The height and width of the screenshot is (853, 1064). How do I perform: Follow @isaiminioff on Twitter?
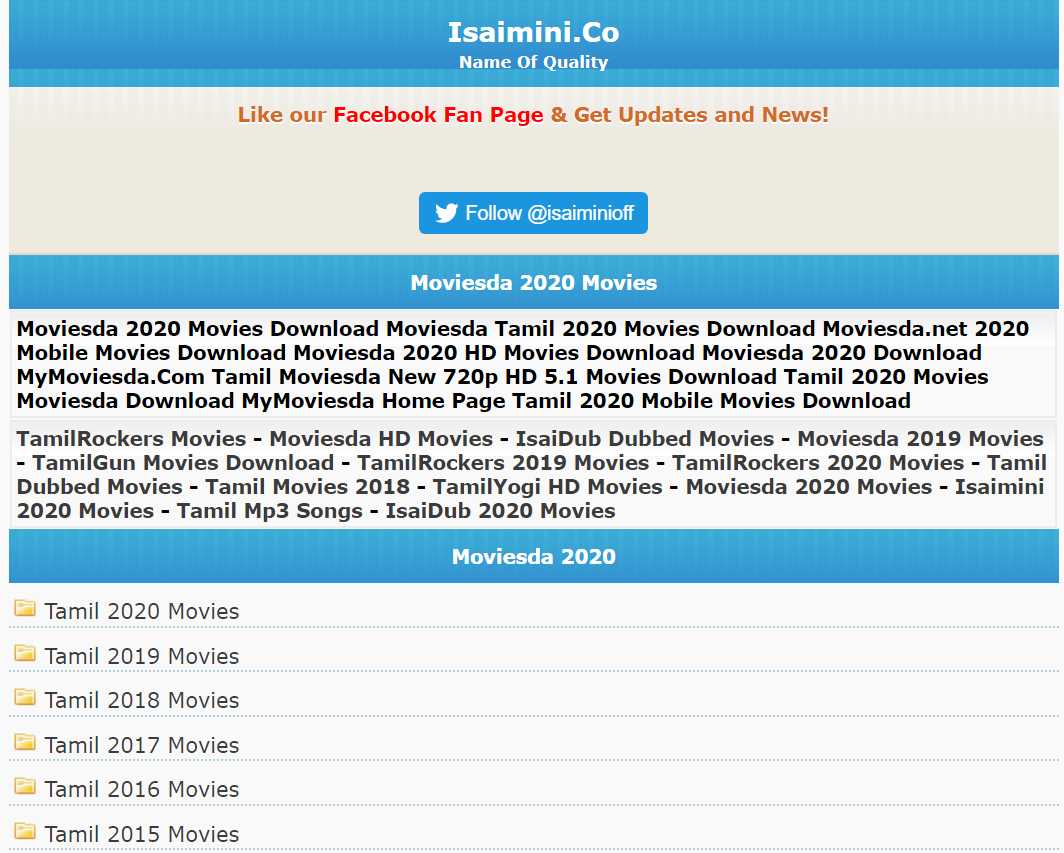(533, 213)
